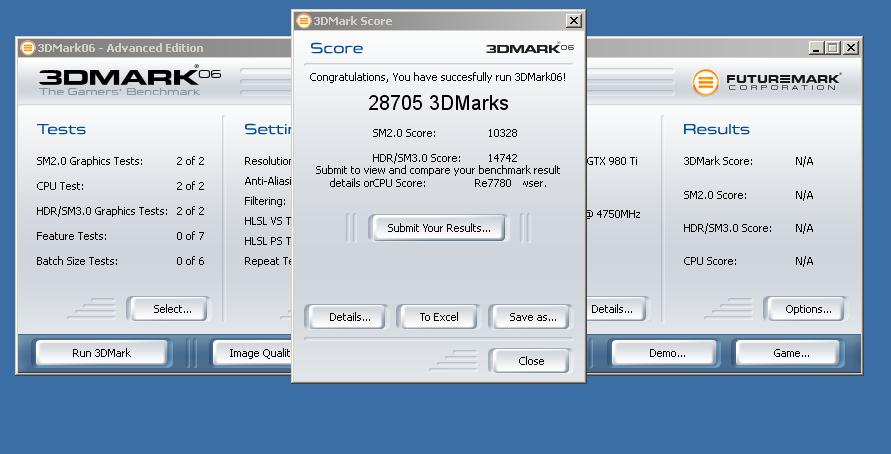Click the GTX 980 Ti text

(611, 161)
